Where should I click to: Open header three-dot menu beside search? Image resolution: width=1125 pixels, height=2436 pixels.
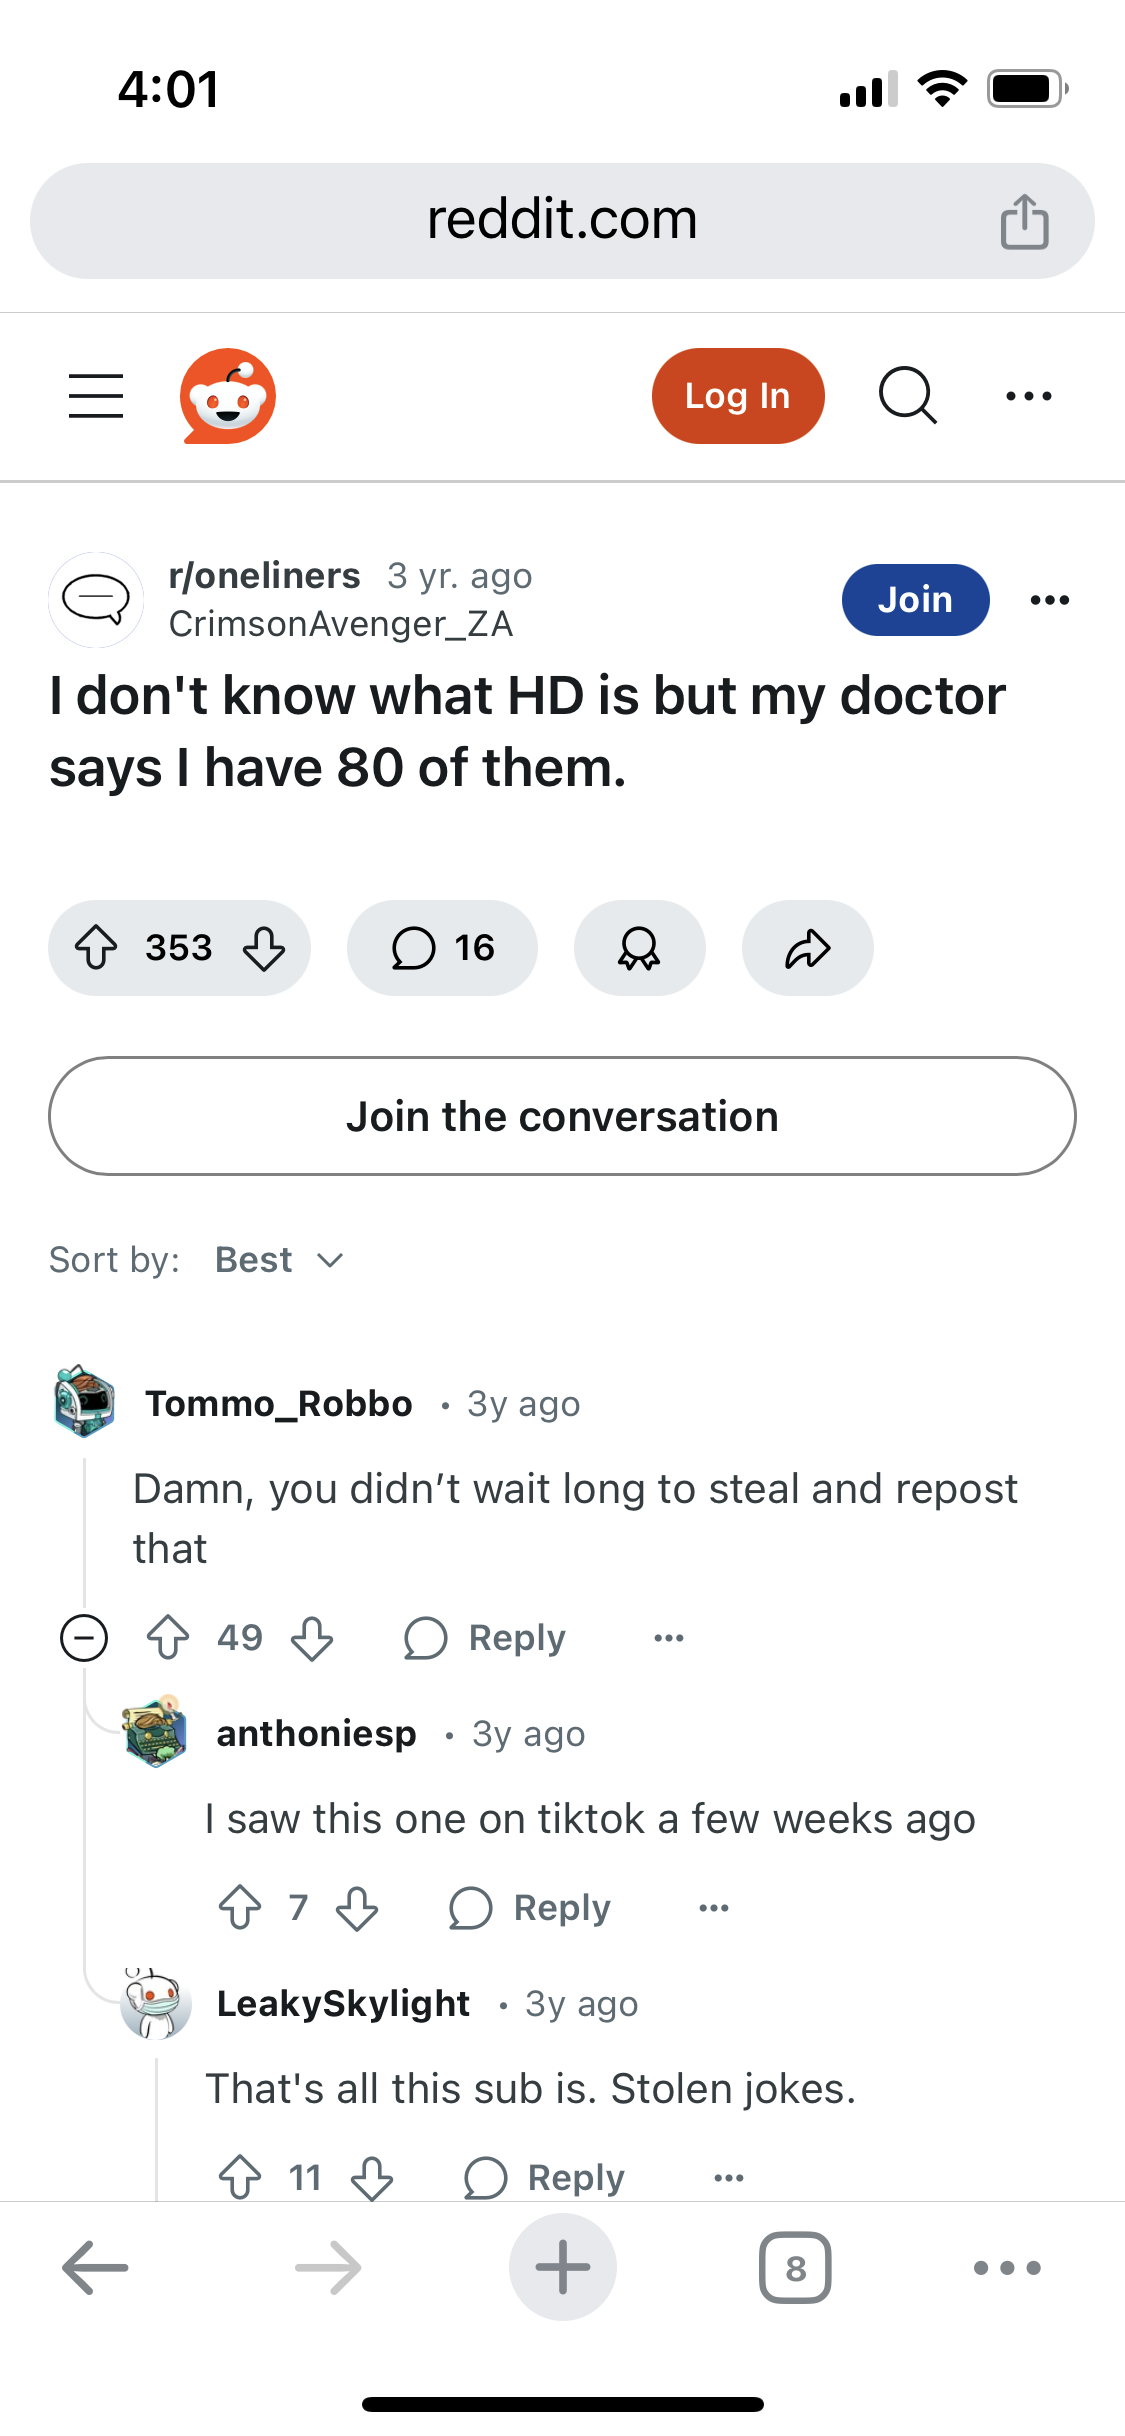(1029, 396)
